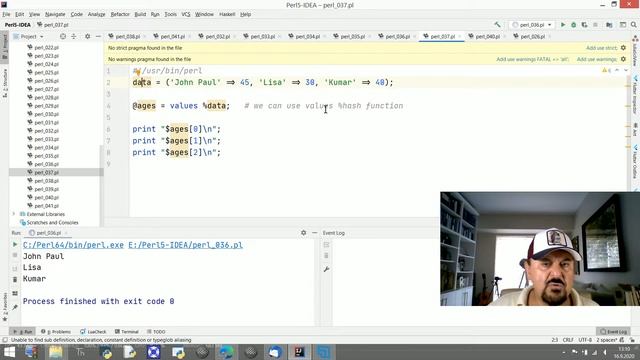The image size is (640, 360).
Task: Open Event Log wrench settings icon
Action: (326, 269)
